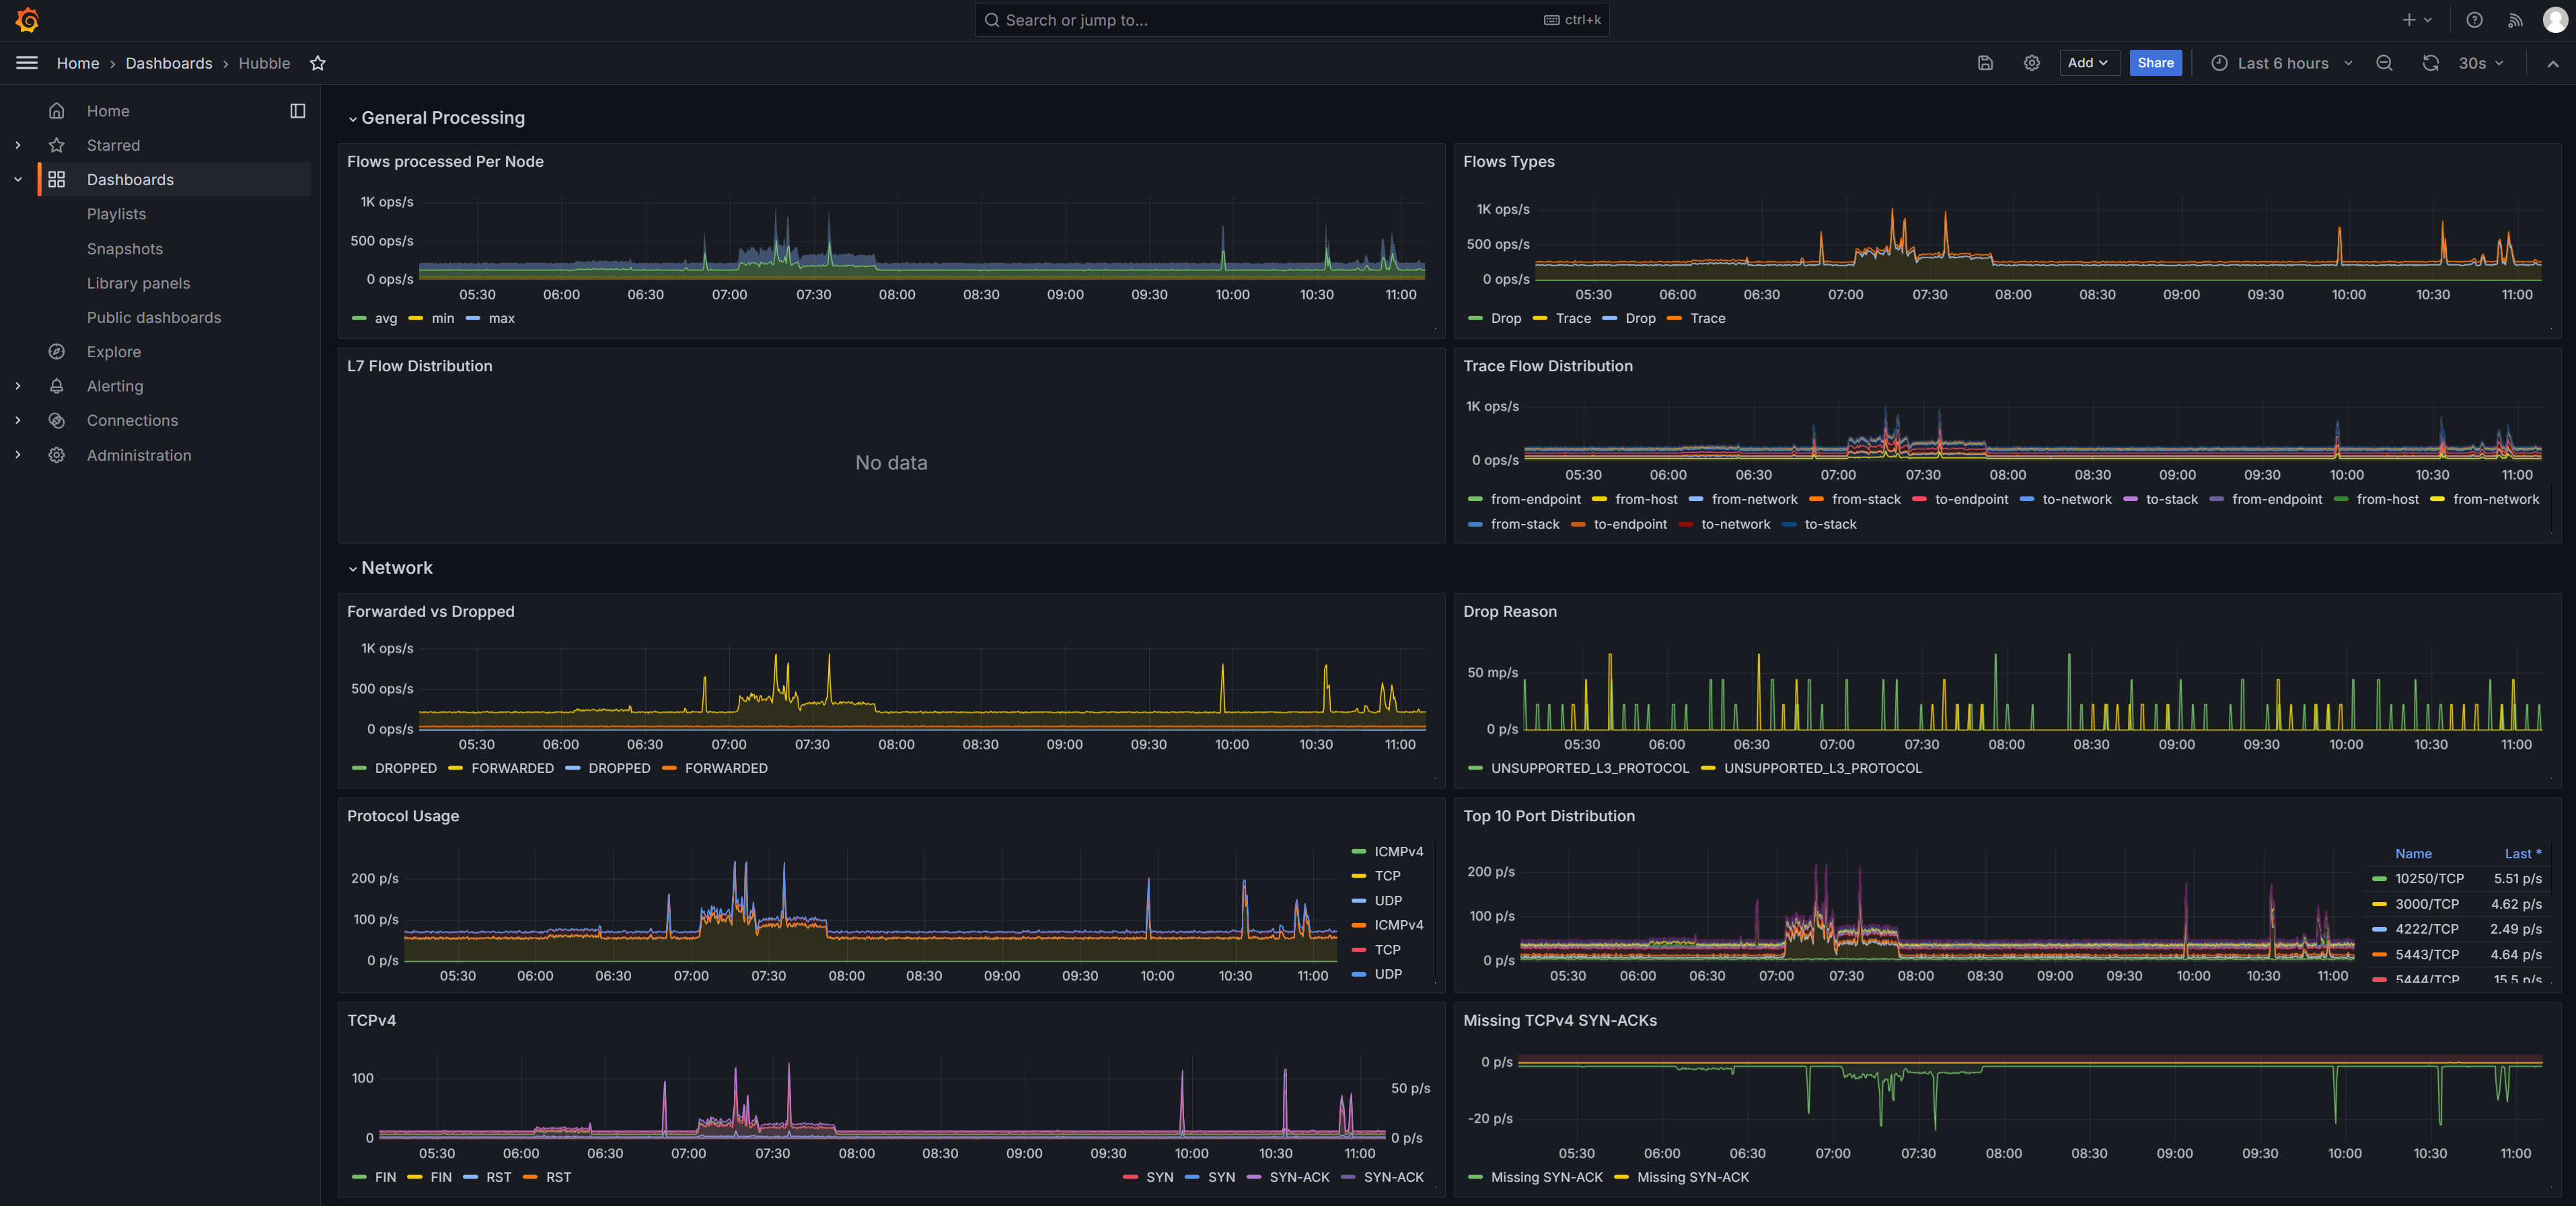The image size is (2576, 1206).
Task: Click the blue Share button
Action: pos(2155,63)
